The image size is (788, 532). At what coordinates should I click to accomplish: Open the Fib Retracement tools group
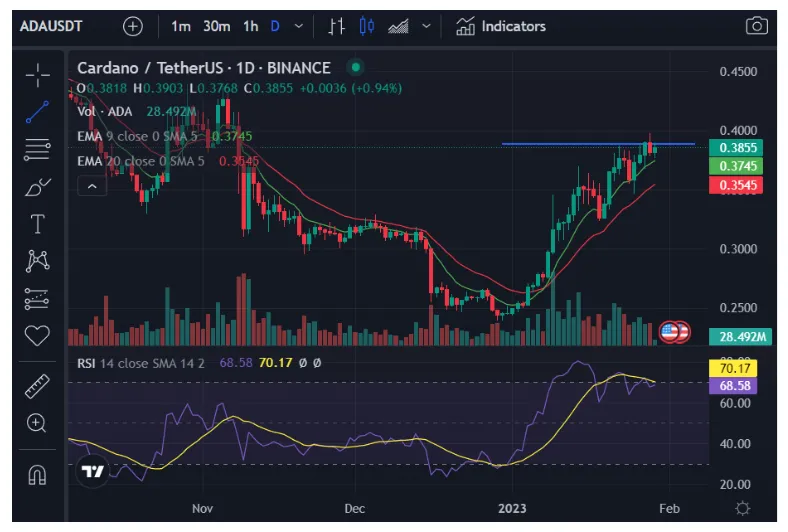pyautogui.click(x=38, y=149)
